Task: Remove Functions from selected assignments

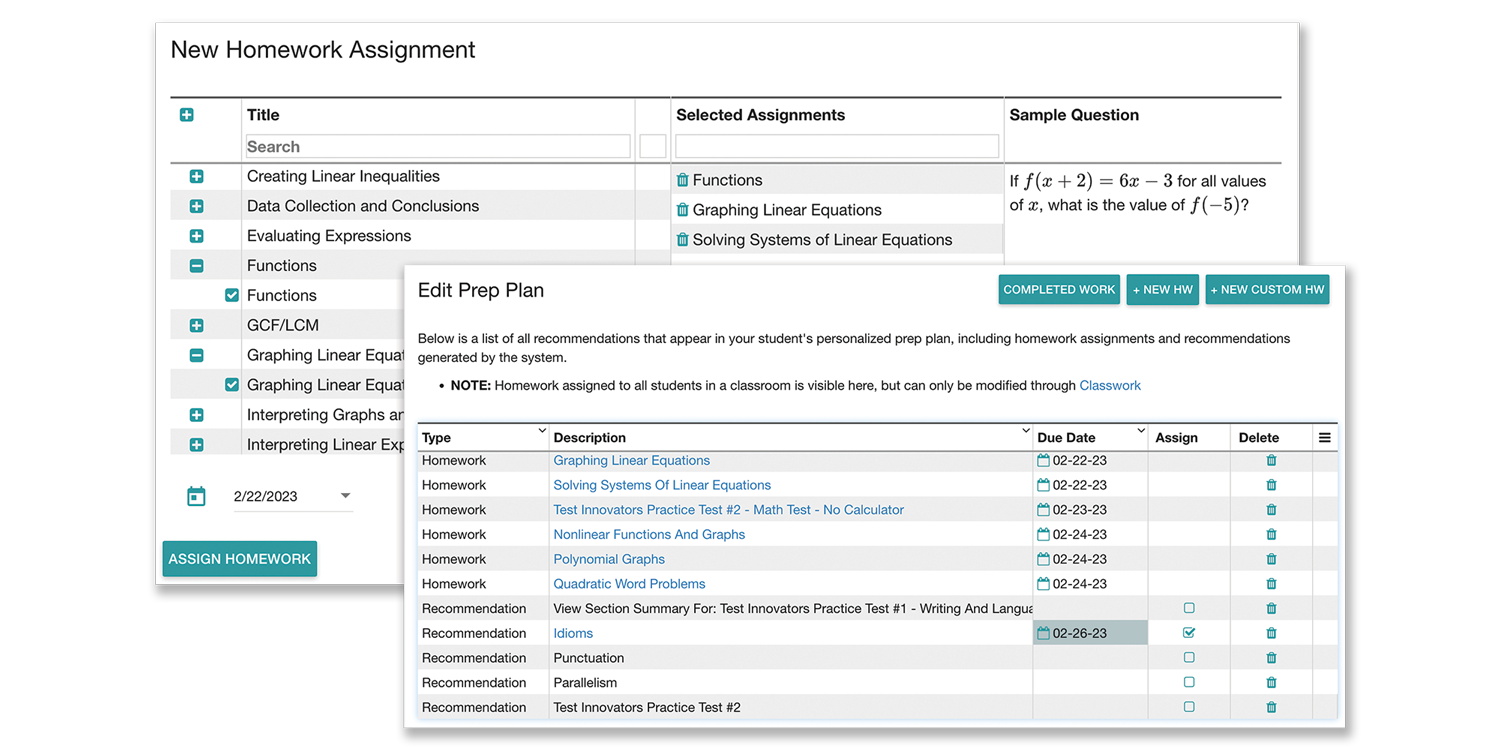Action: (683, 180)
